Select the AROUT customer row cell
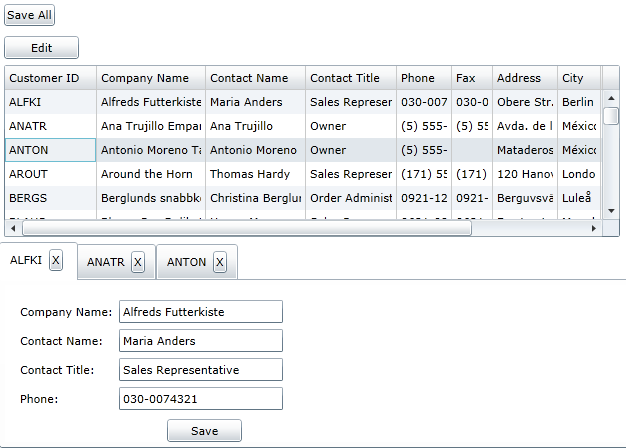626x448 pixels. (x=51, y=174)
